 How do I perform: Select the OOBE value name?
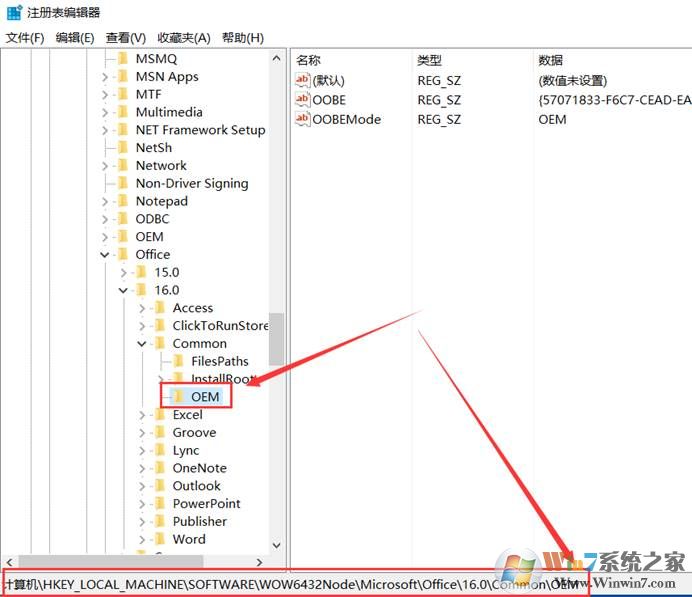tap(329, 100)
